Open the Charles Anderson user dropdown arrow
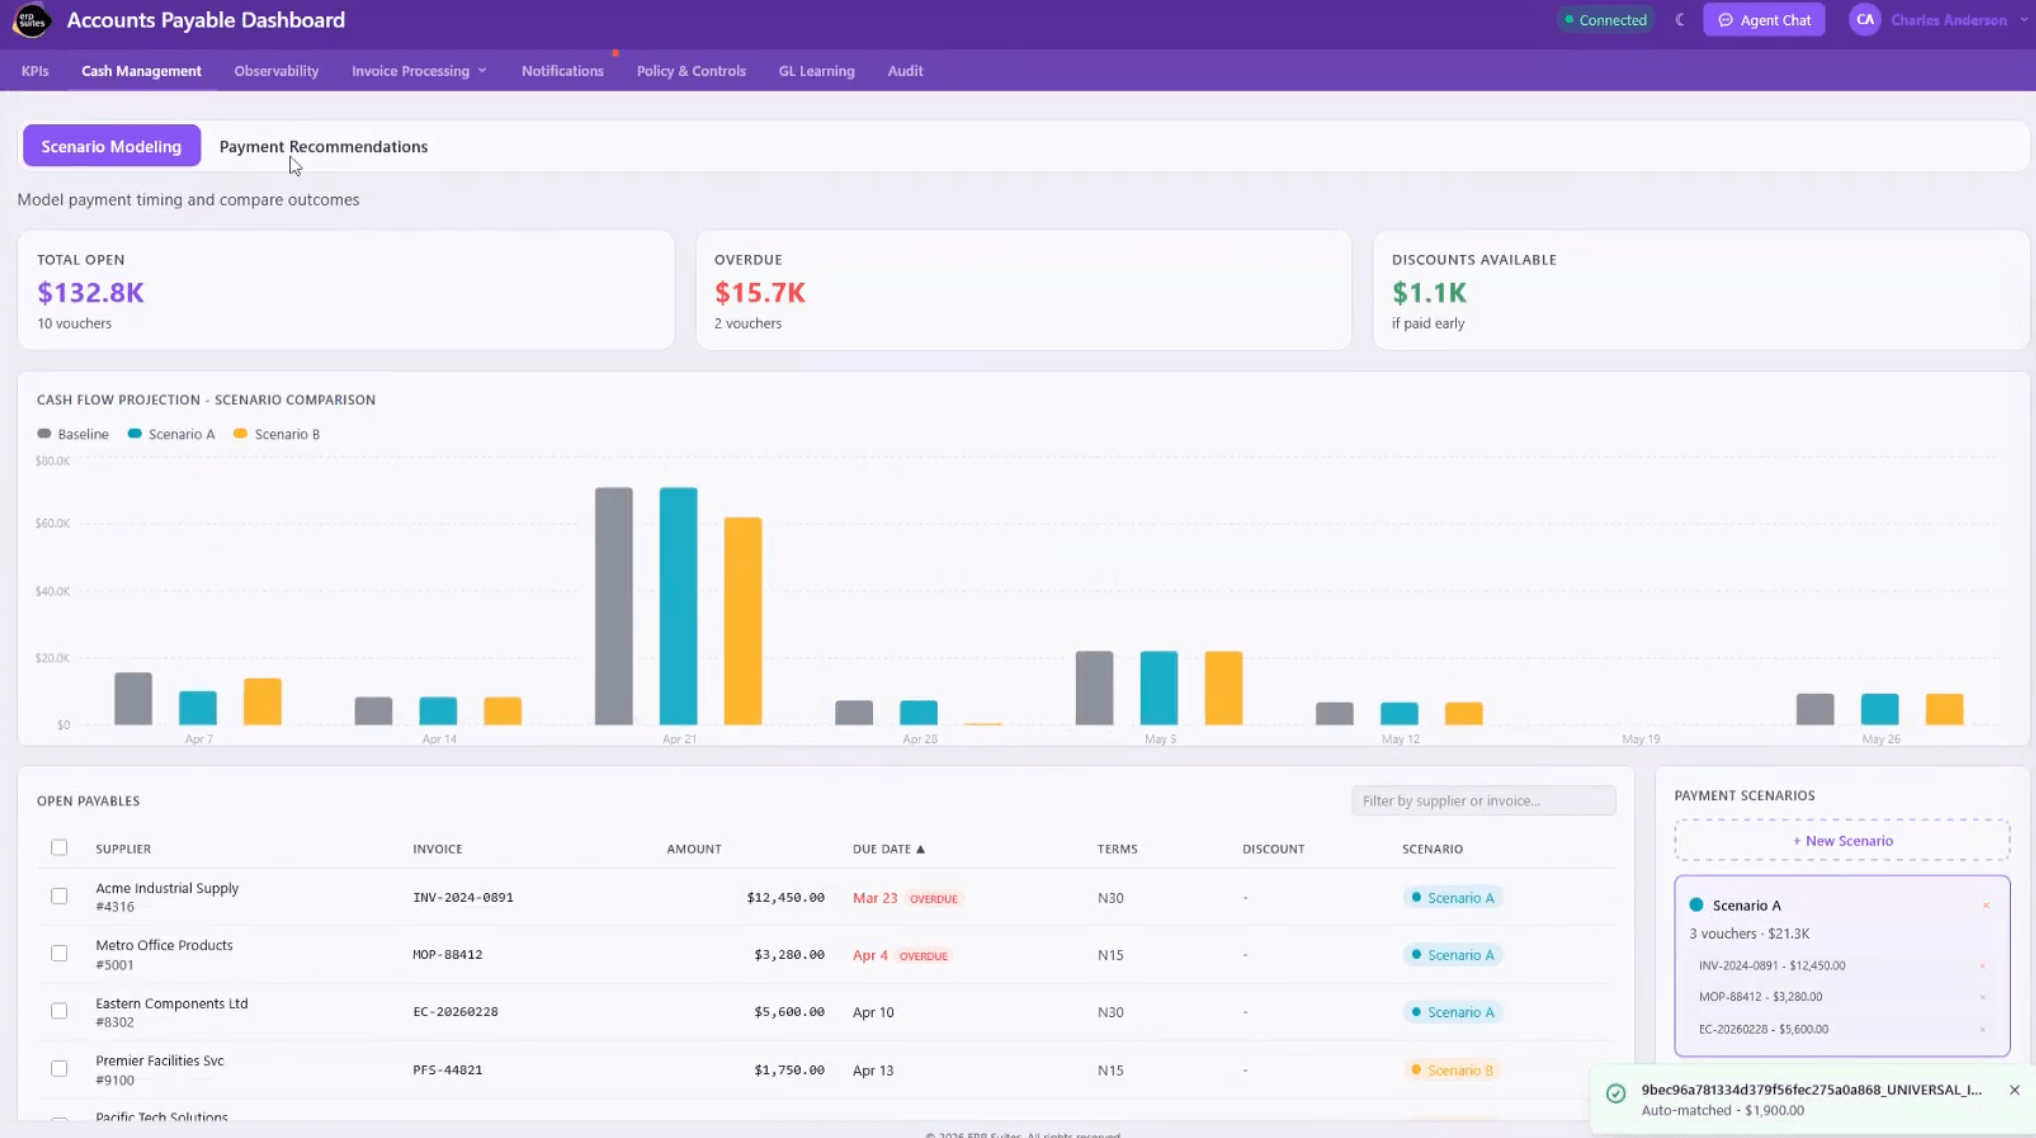 click(2024, 20)
